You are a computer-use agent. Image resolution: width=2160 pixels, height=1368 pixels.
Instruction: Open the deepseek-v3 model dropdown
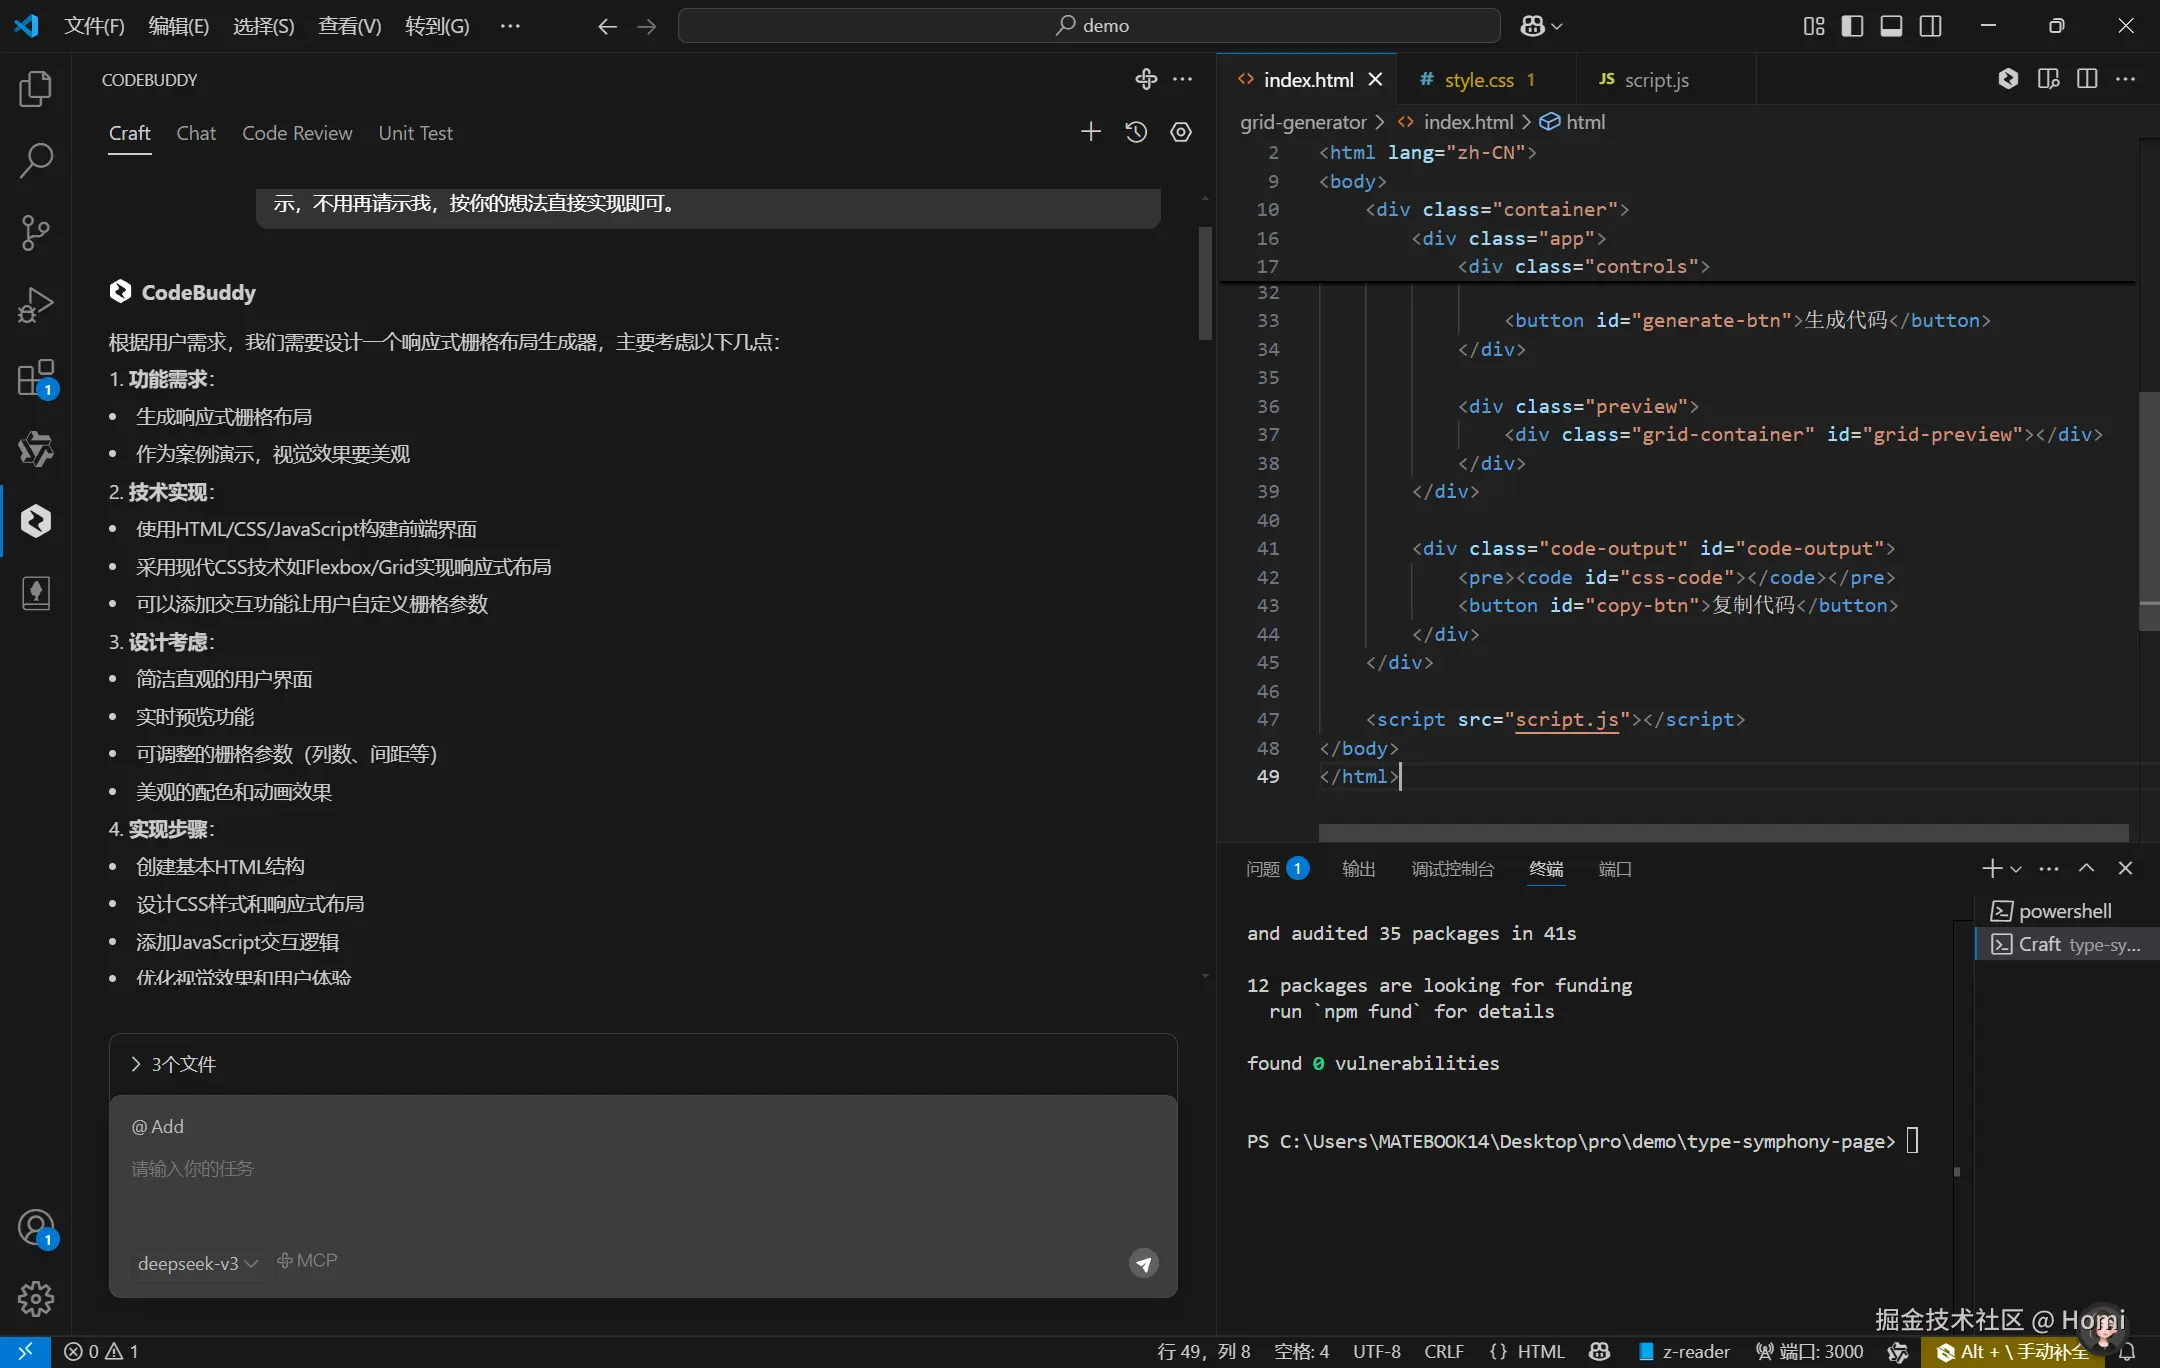(197, 1263)
